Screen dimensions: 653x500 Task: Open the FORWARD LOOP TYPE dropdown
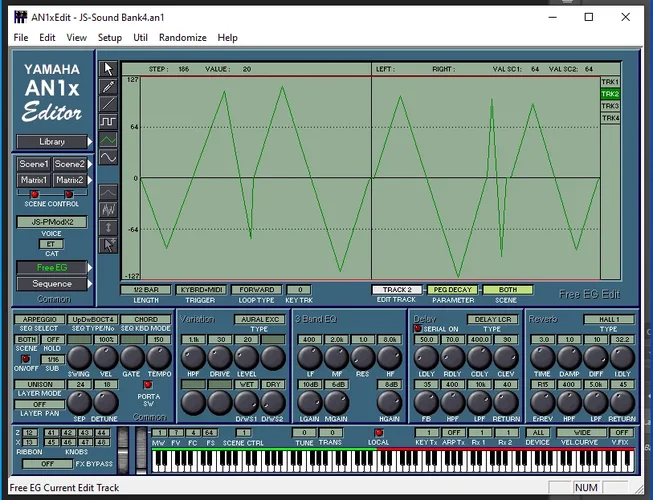(257, 289)
